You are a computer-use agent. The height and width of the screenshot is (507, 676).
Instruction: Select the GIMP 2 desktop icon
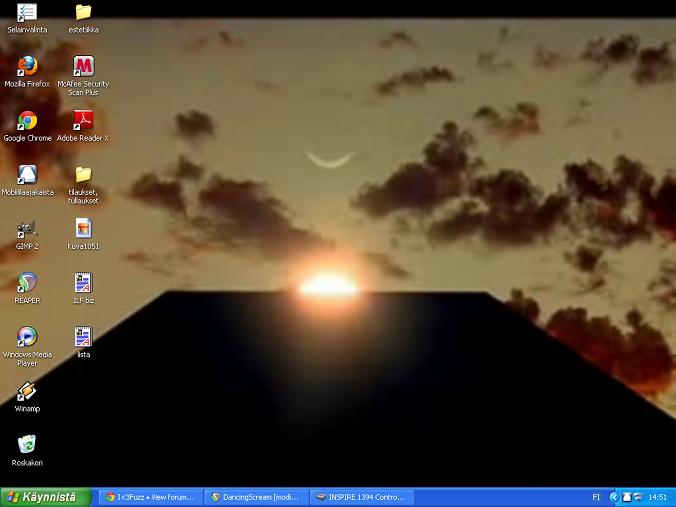(x=27, y=230)
